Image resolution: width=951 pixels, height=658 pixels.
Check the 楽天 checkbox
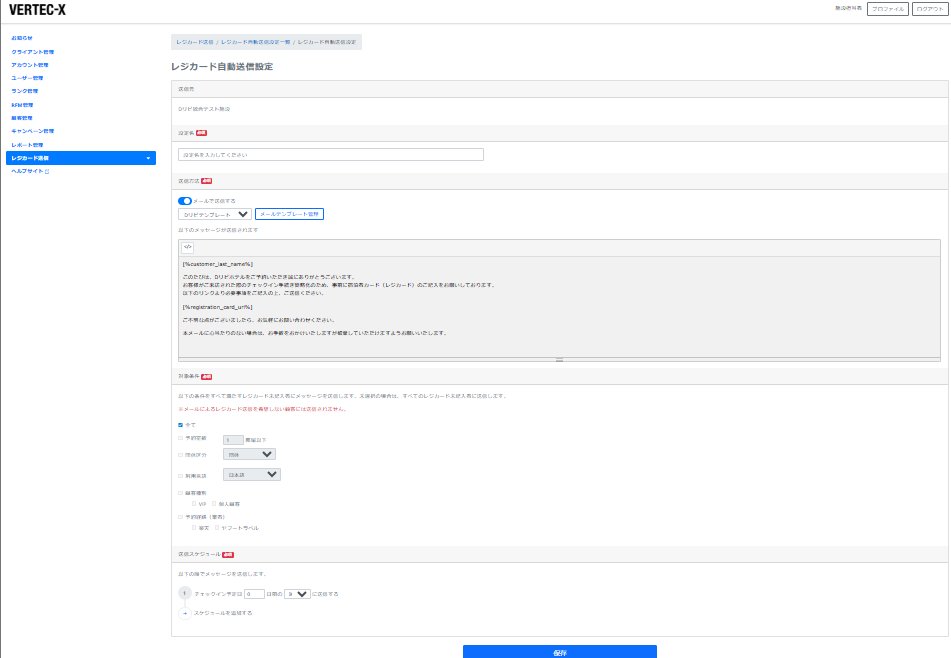tap(194, 528)
